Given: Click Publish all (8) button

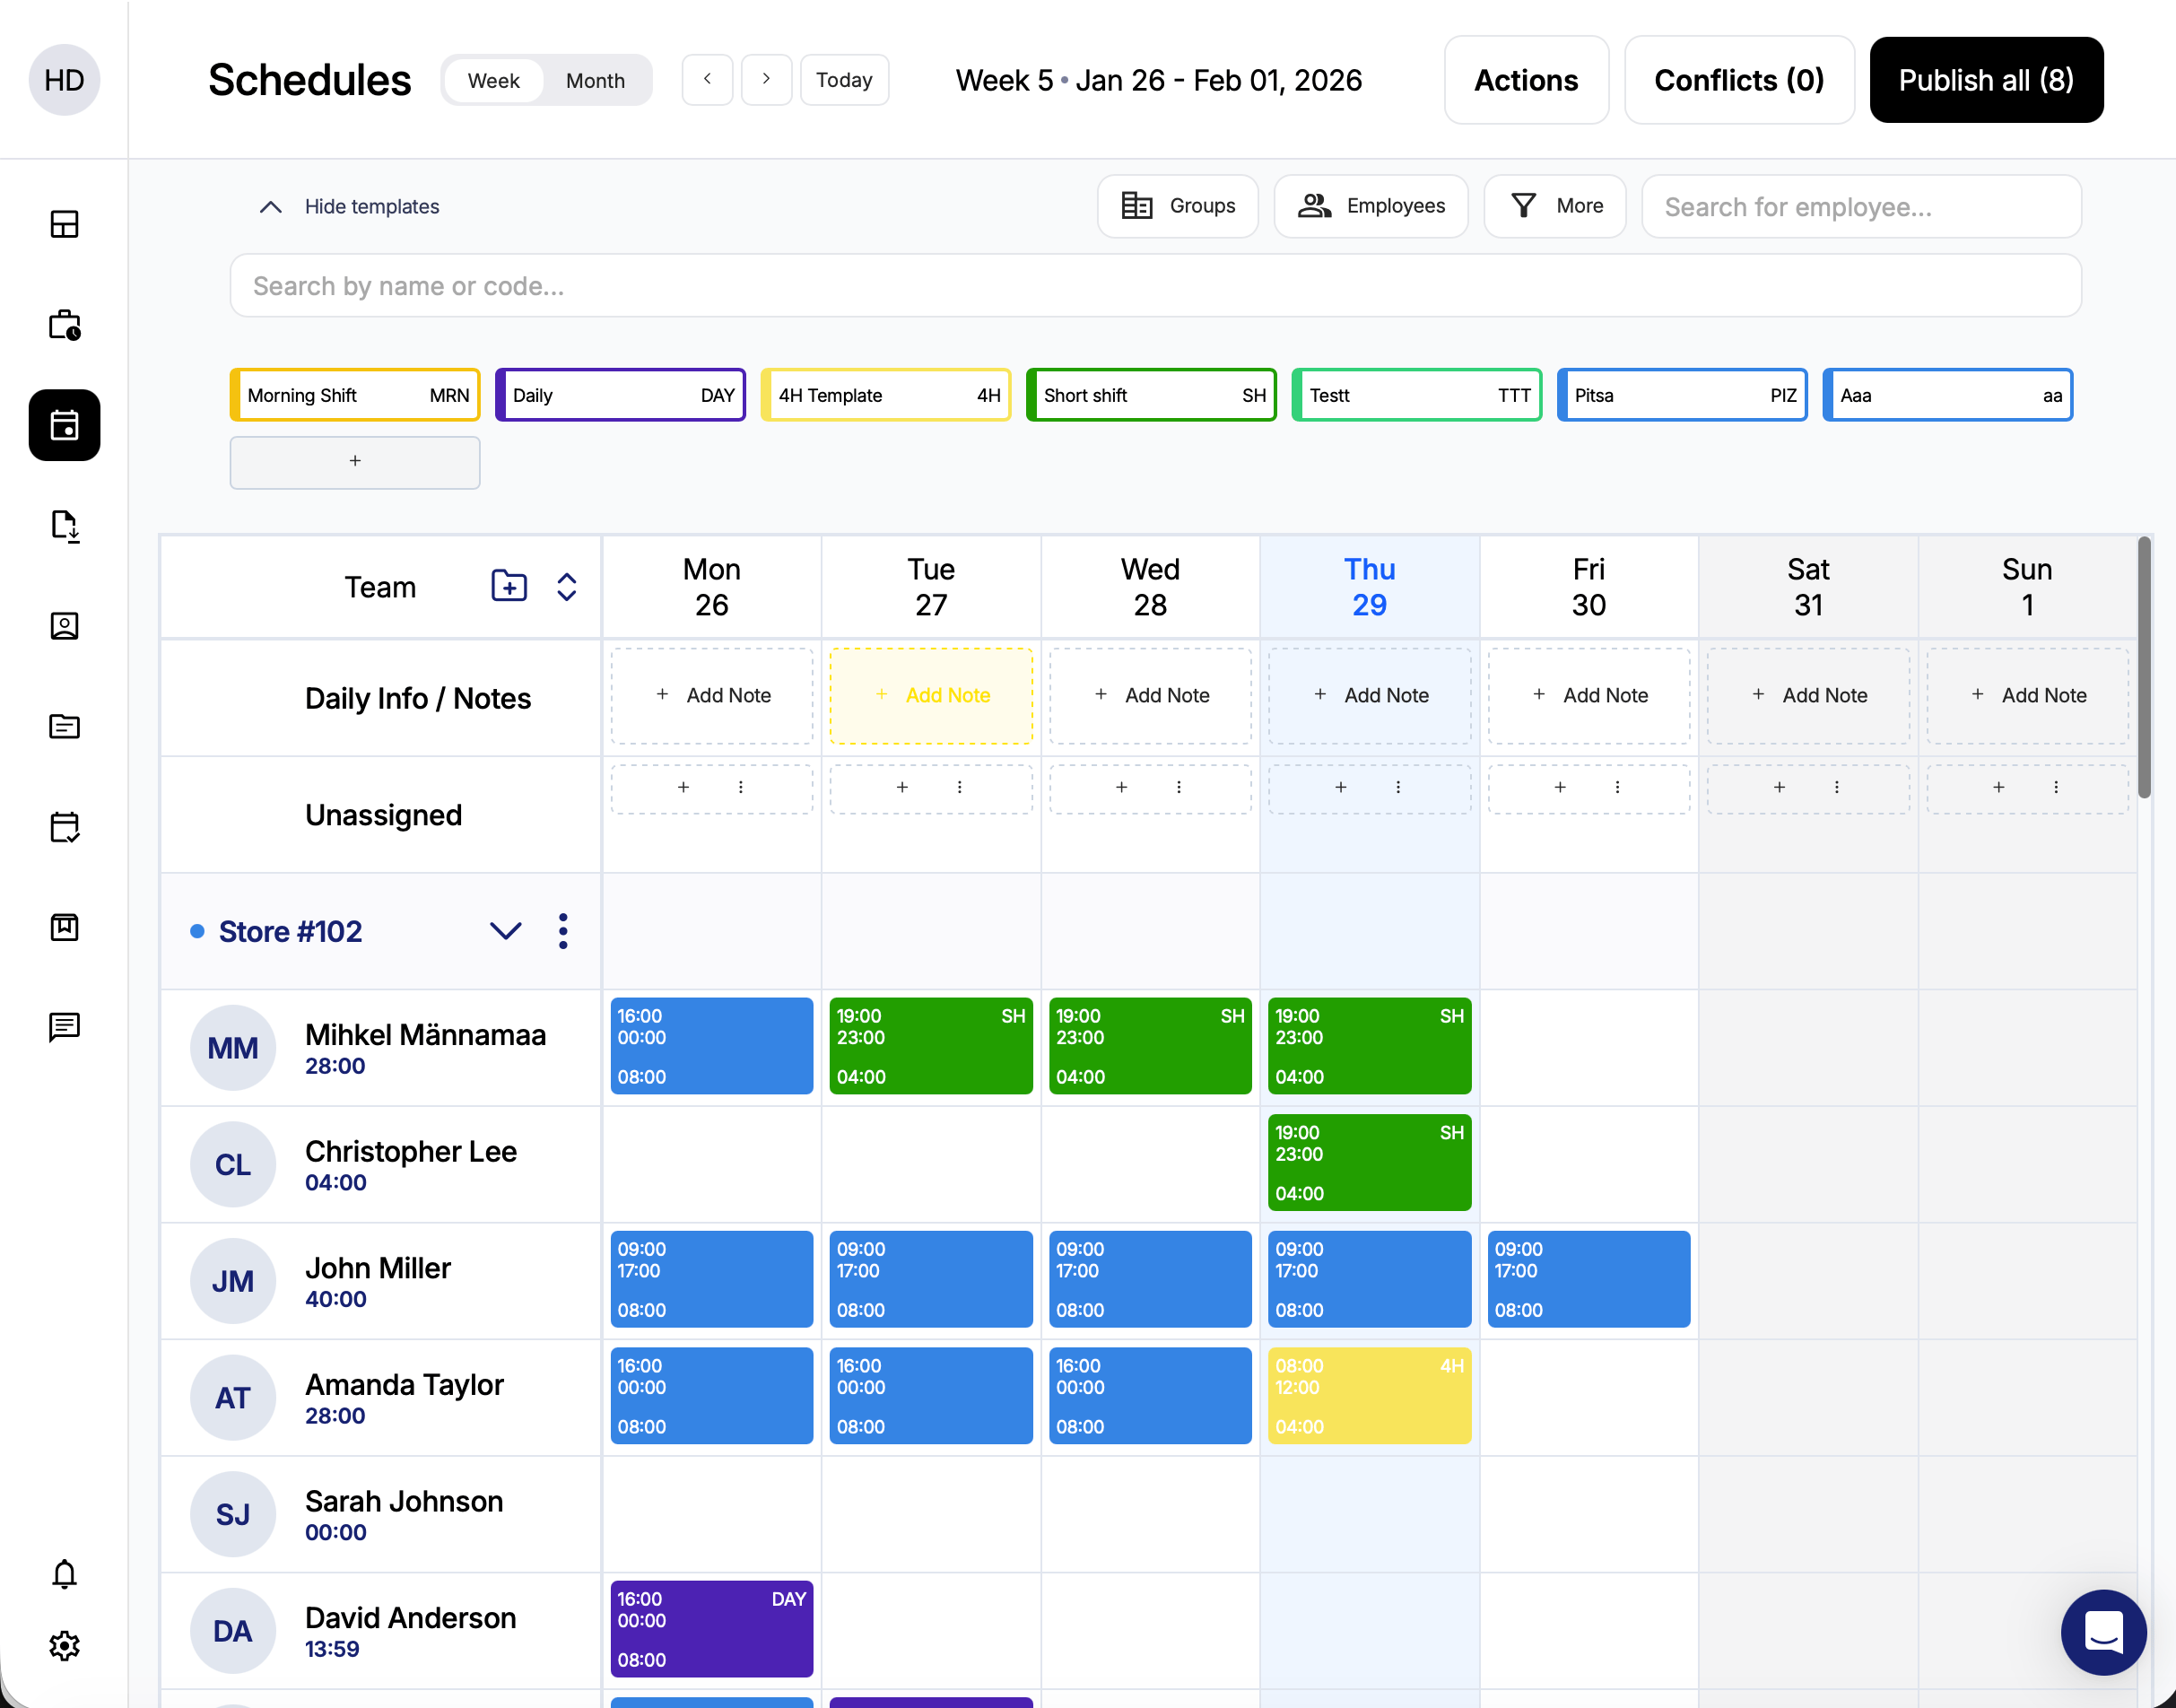Looking at the screenshot, I should [1986, 80].
